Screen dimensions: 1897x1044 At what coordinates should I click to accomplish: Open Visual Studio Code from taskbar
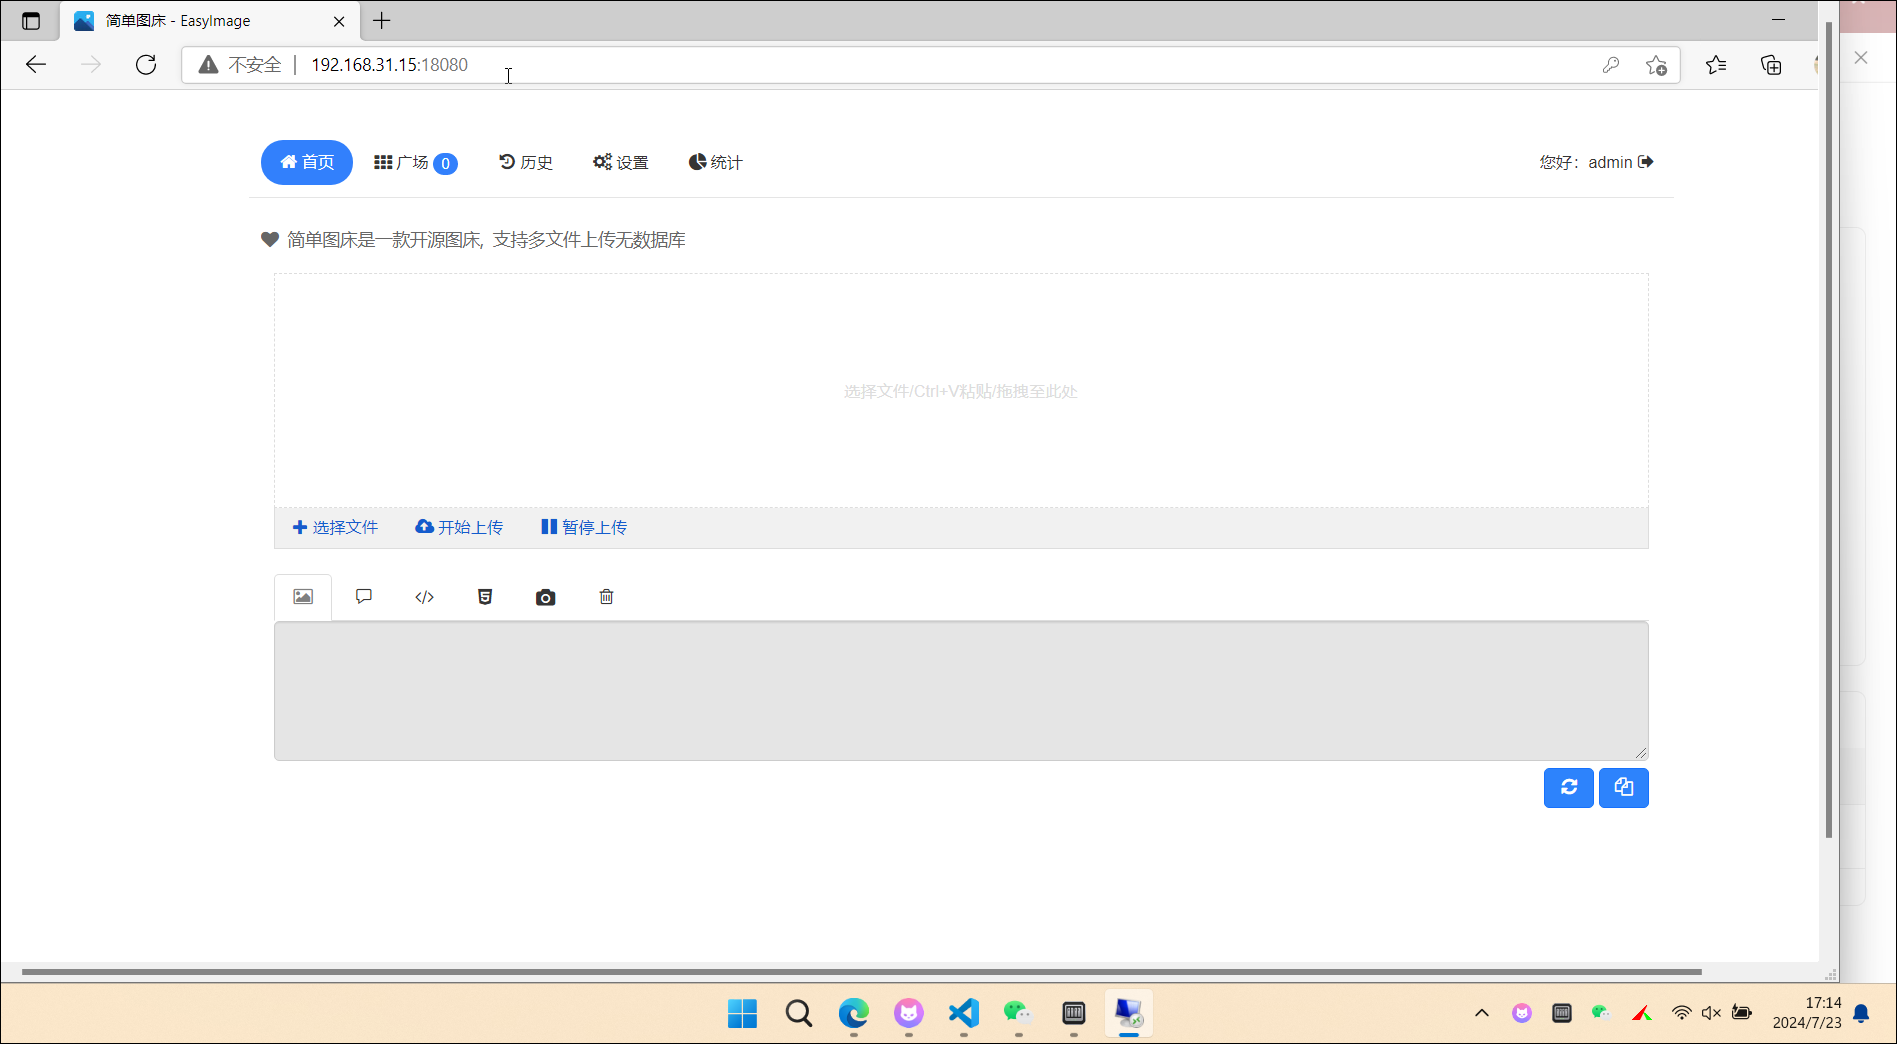pos(963,1013)
